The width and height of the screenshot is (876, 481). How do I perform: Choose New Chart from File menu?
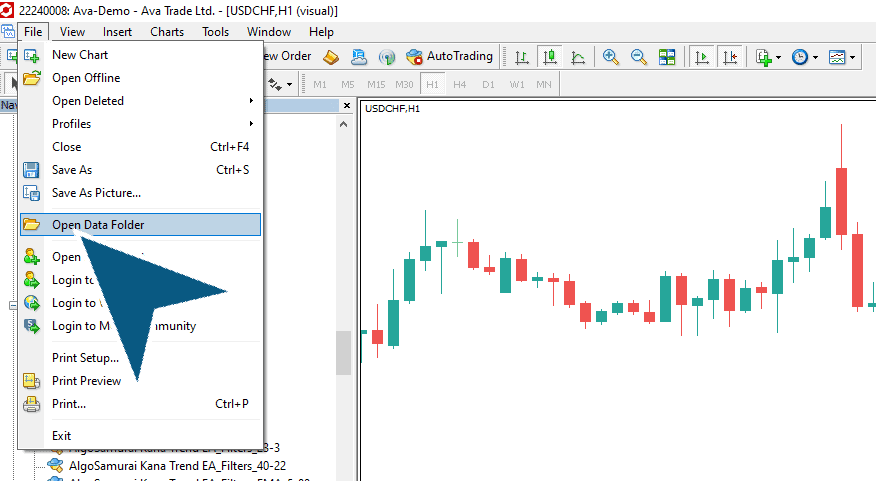[x=140, y=55]
